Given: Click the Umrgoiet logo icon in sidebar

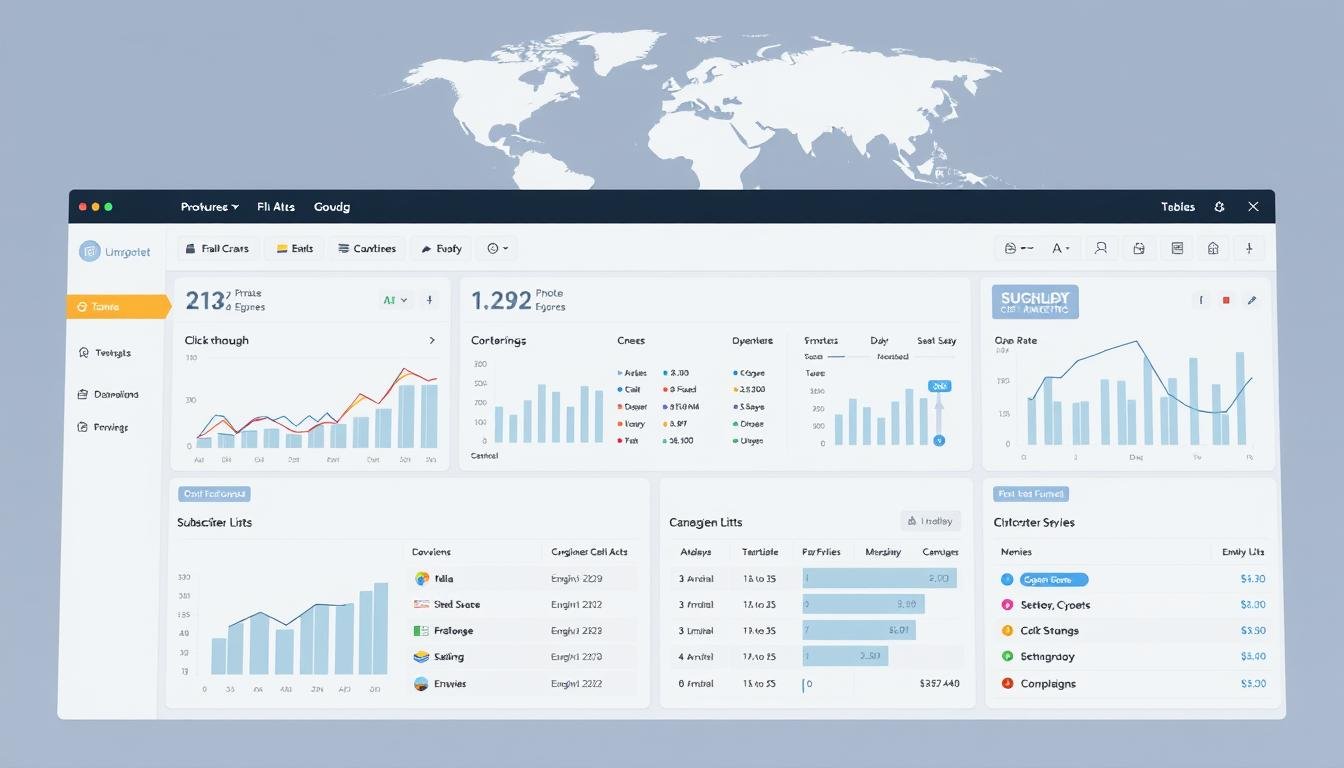Looking at the screenshot, I should coord(90,252).
